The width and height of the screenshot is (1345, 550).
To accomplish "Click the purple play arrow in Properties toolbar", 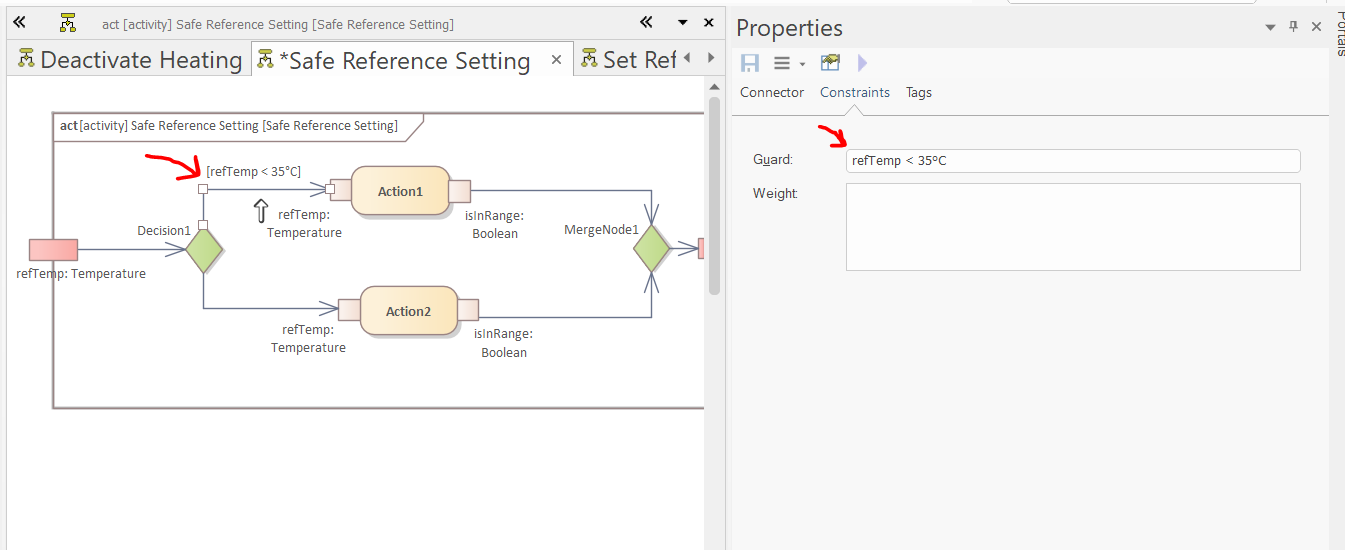I will click(862, 63).
